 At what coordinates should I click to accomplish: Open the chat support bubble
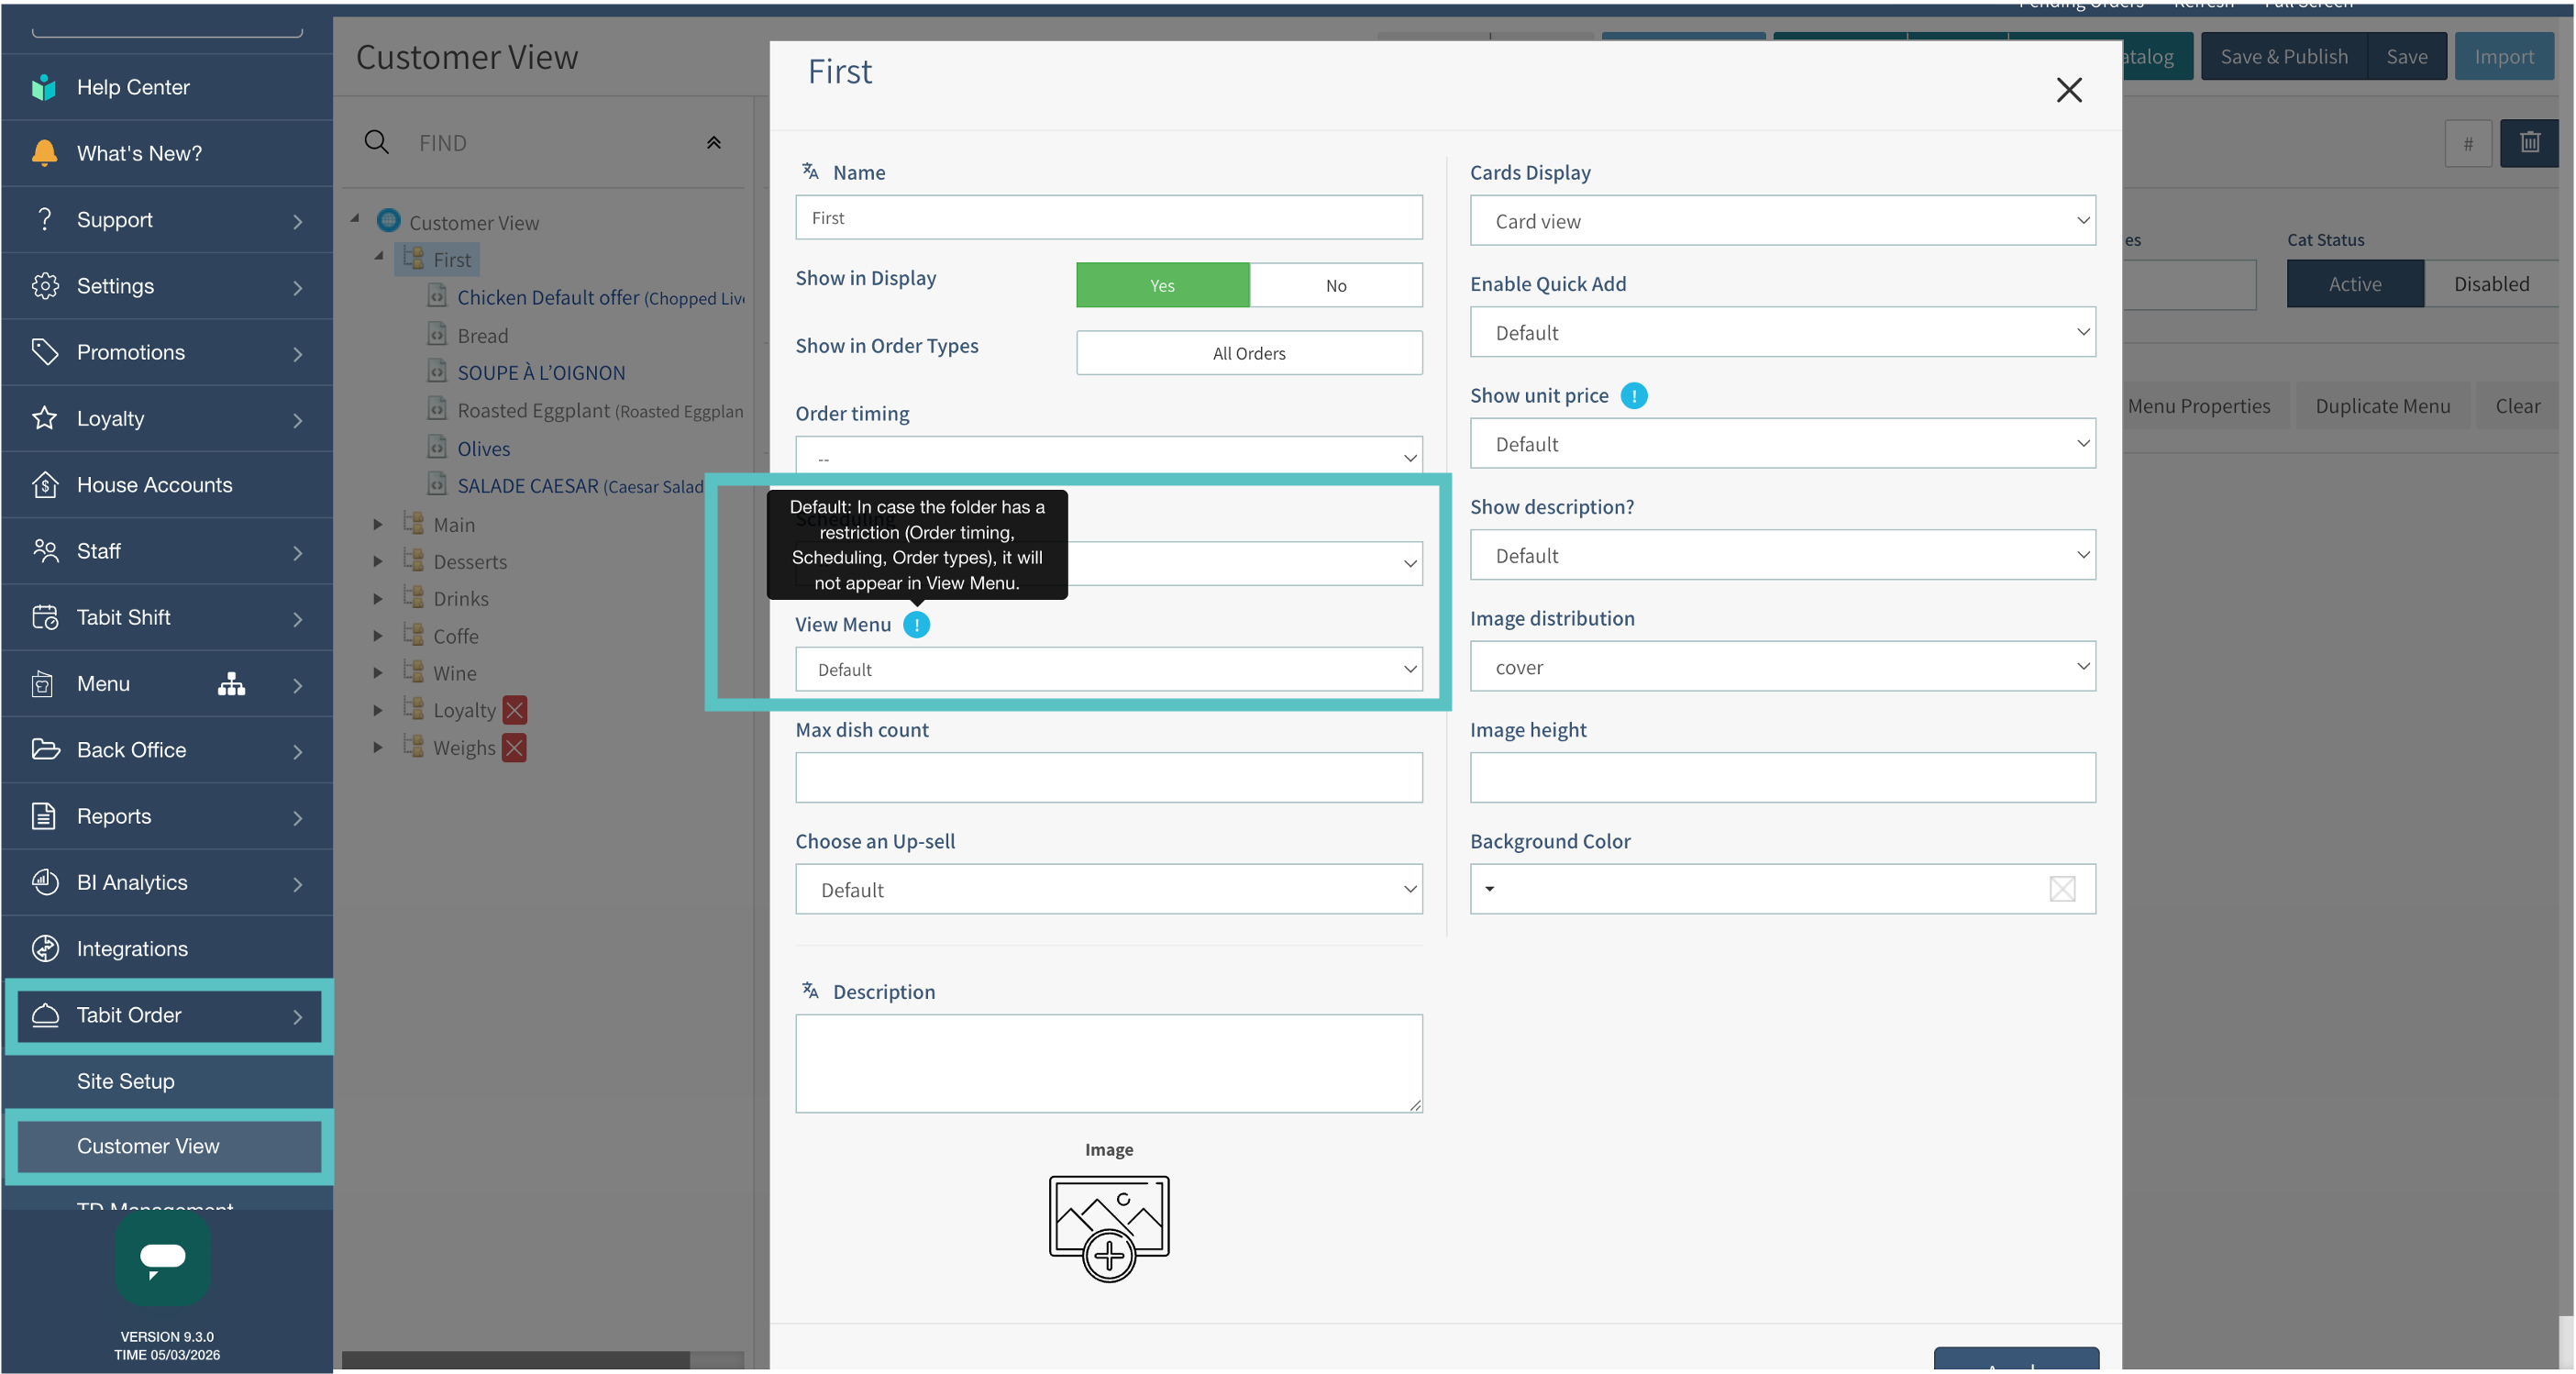(163, 1258)
